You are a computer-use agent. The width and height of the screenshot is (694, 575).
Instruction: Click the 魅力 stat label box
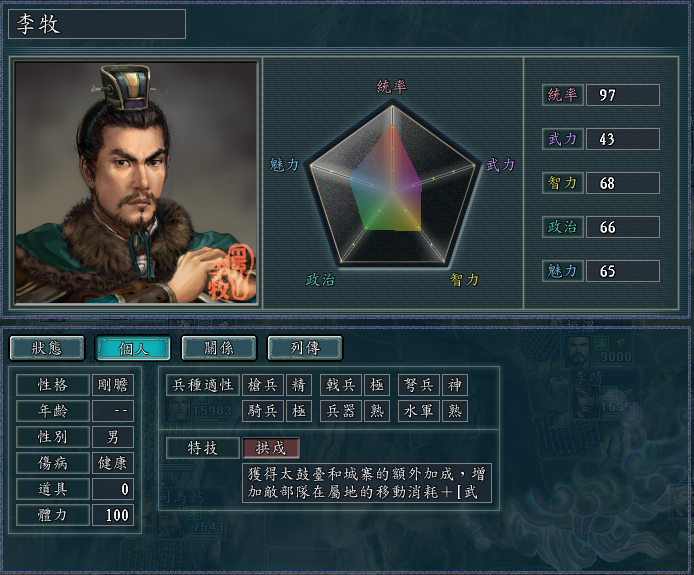coord(563,271)
